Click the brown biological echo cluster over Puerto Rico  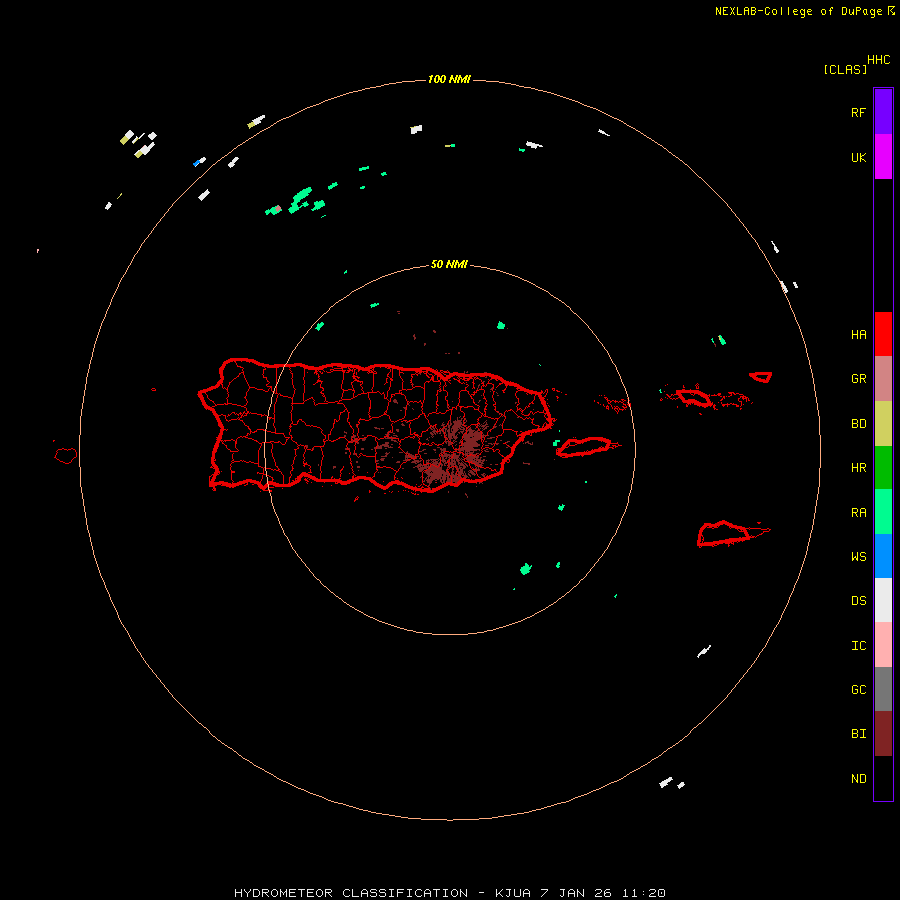pos(453,453)
